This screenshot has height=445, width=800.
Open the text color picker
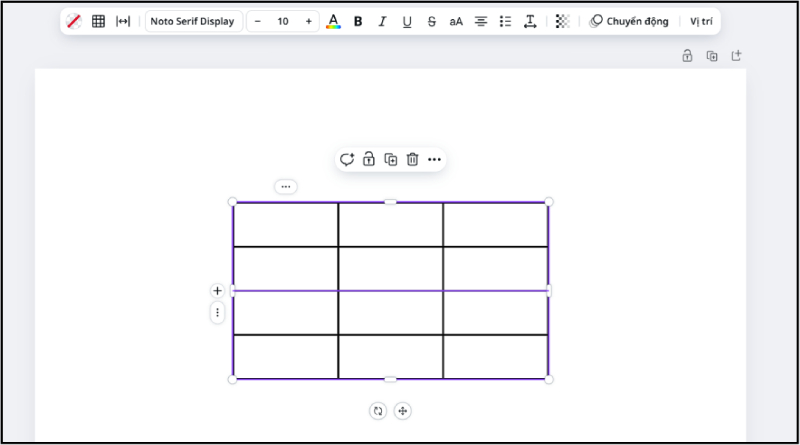pyautogui.click(x=333, y=21)
